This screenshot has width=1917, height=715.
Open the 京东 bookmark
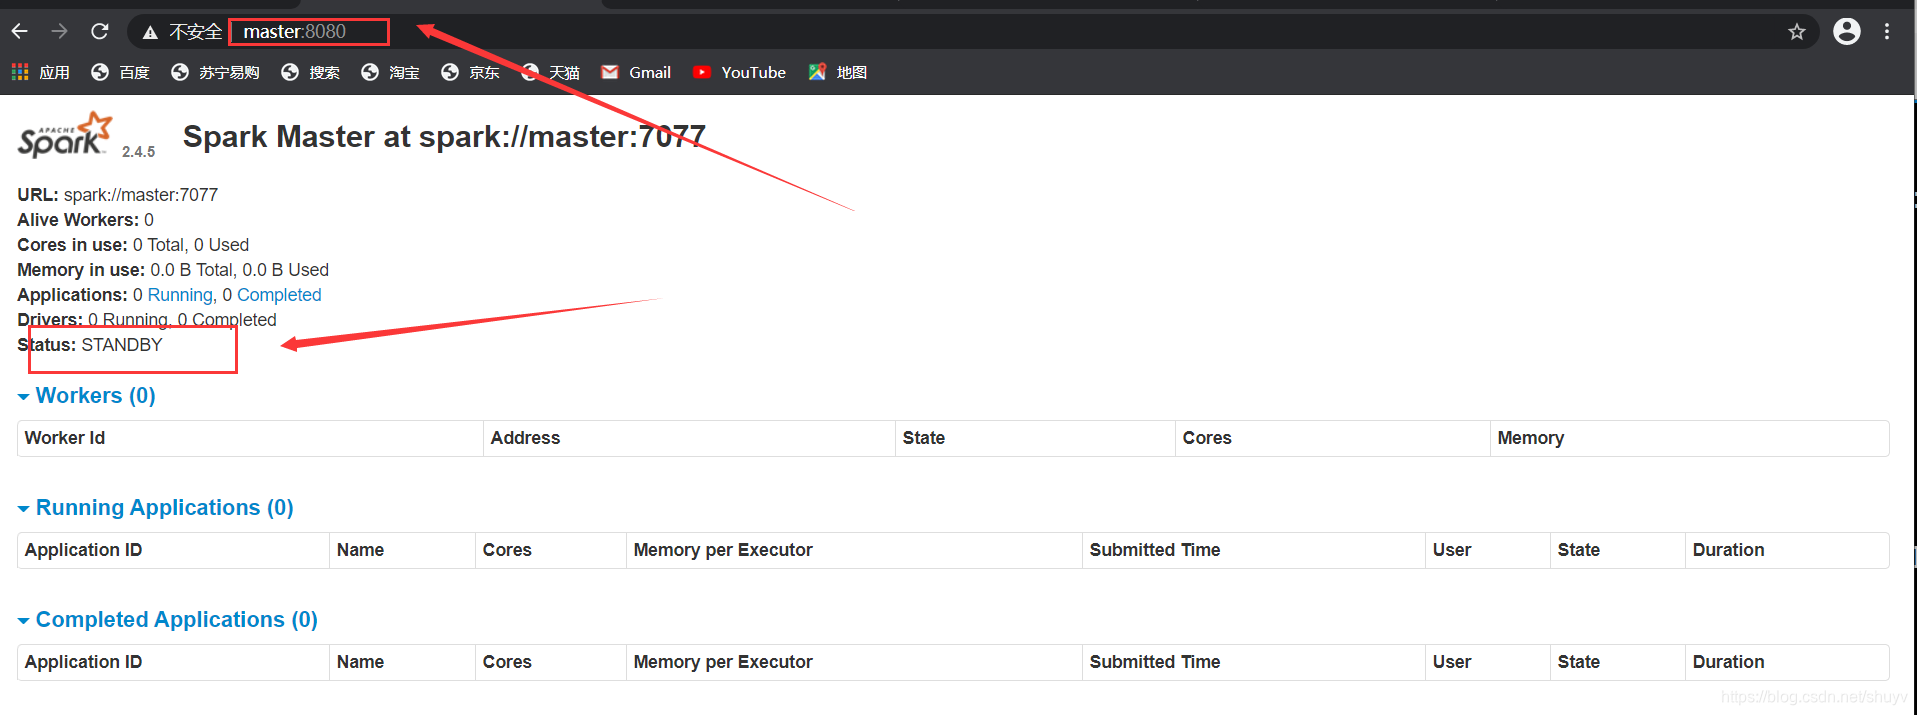(x=470, y=72)
